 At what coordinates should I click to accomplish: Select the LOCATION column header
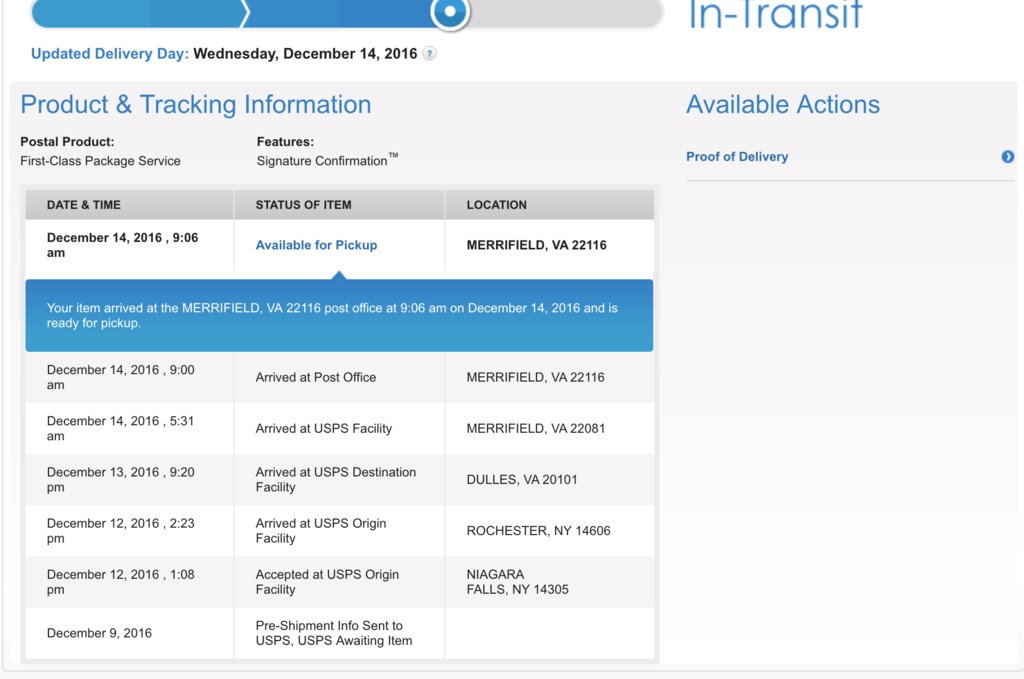(497, 205)
